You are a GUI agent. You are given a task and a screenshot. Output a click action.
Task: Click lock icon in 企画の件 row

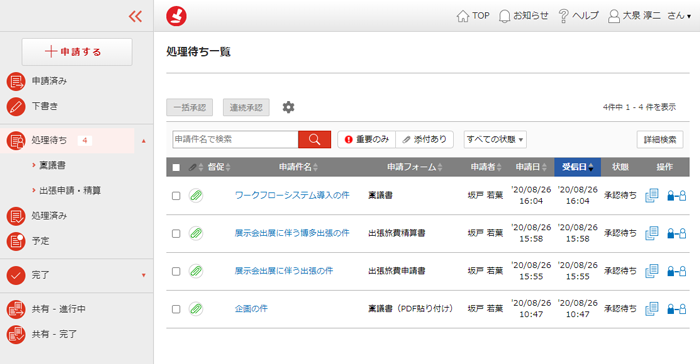pyautogui.click(x=676, y=309)
